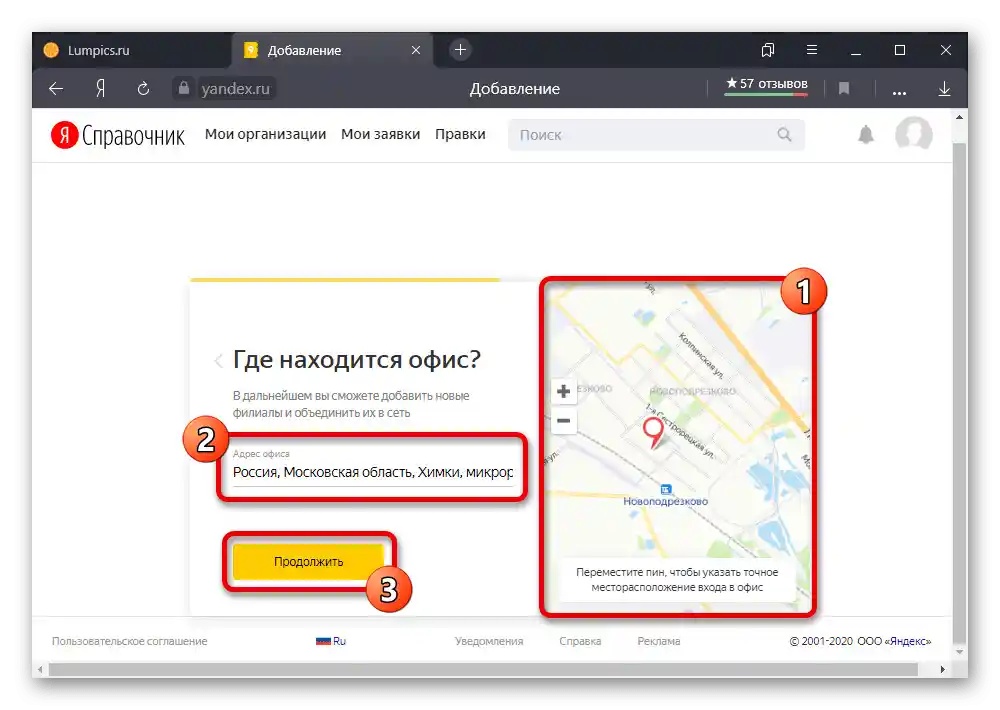Open notifications via the bell icon

click(868, 134)
